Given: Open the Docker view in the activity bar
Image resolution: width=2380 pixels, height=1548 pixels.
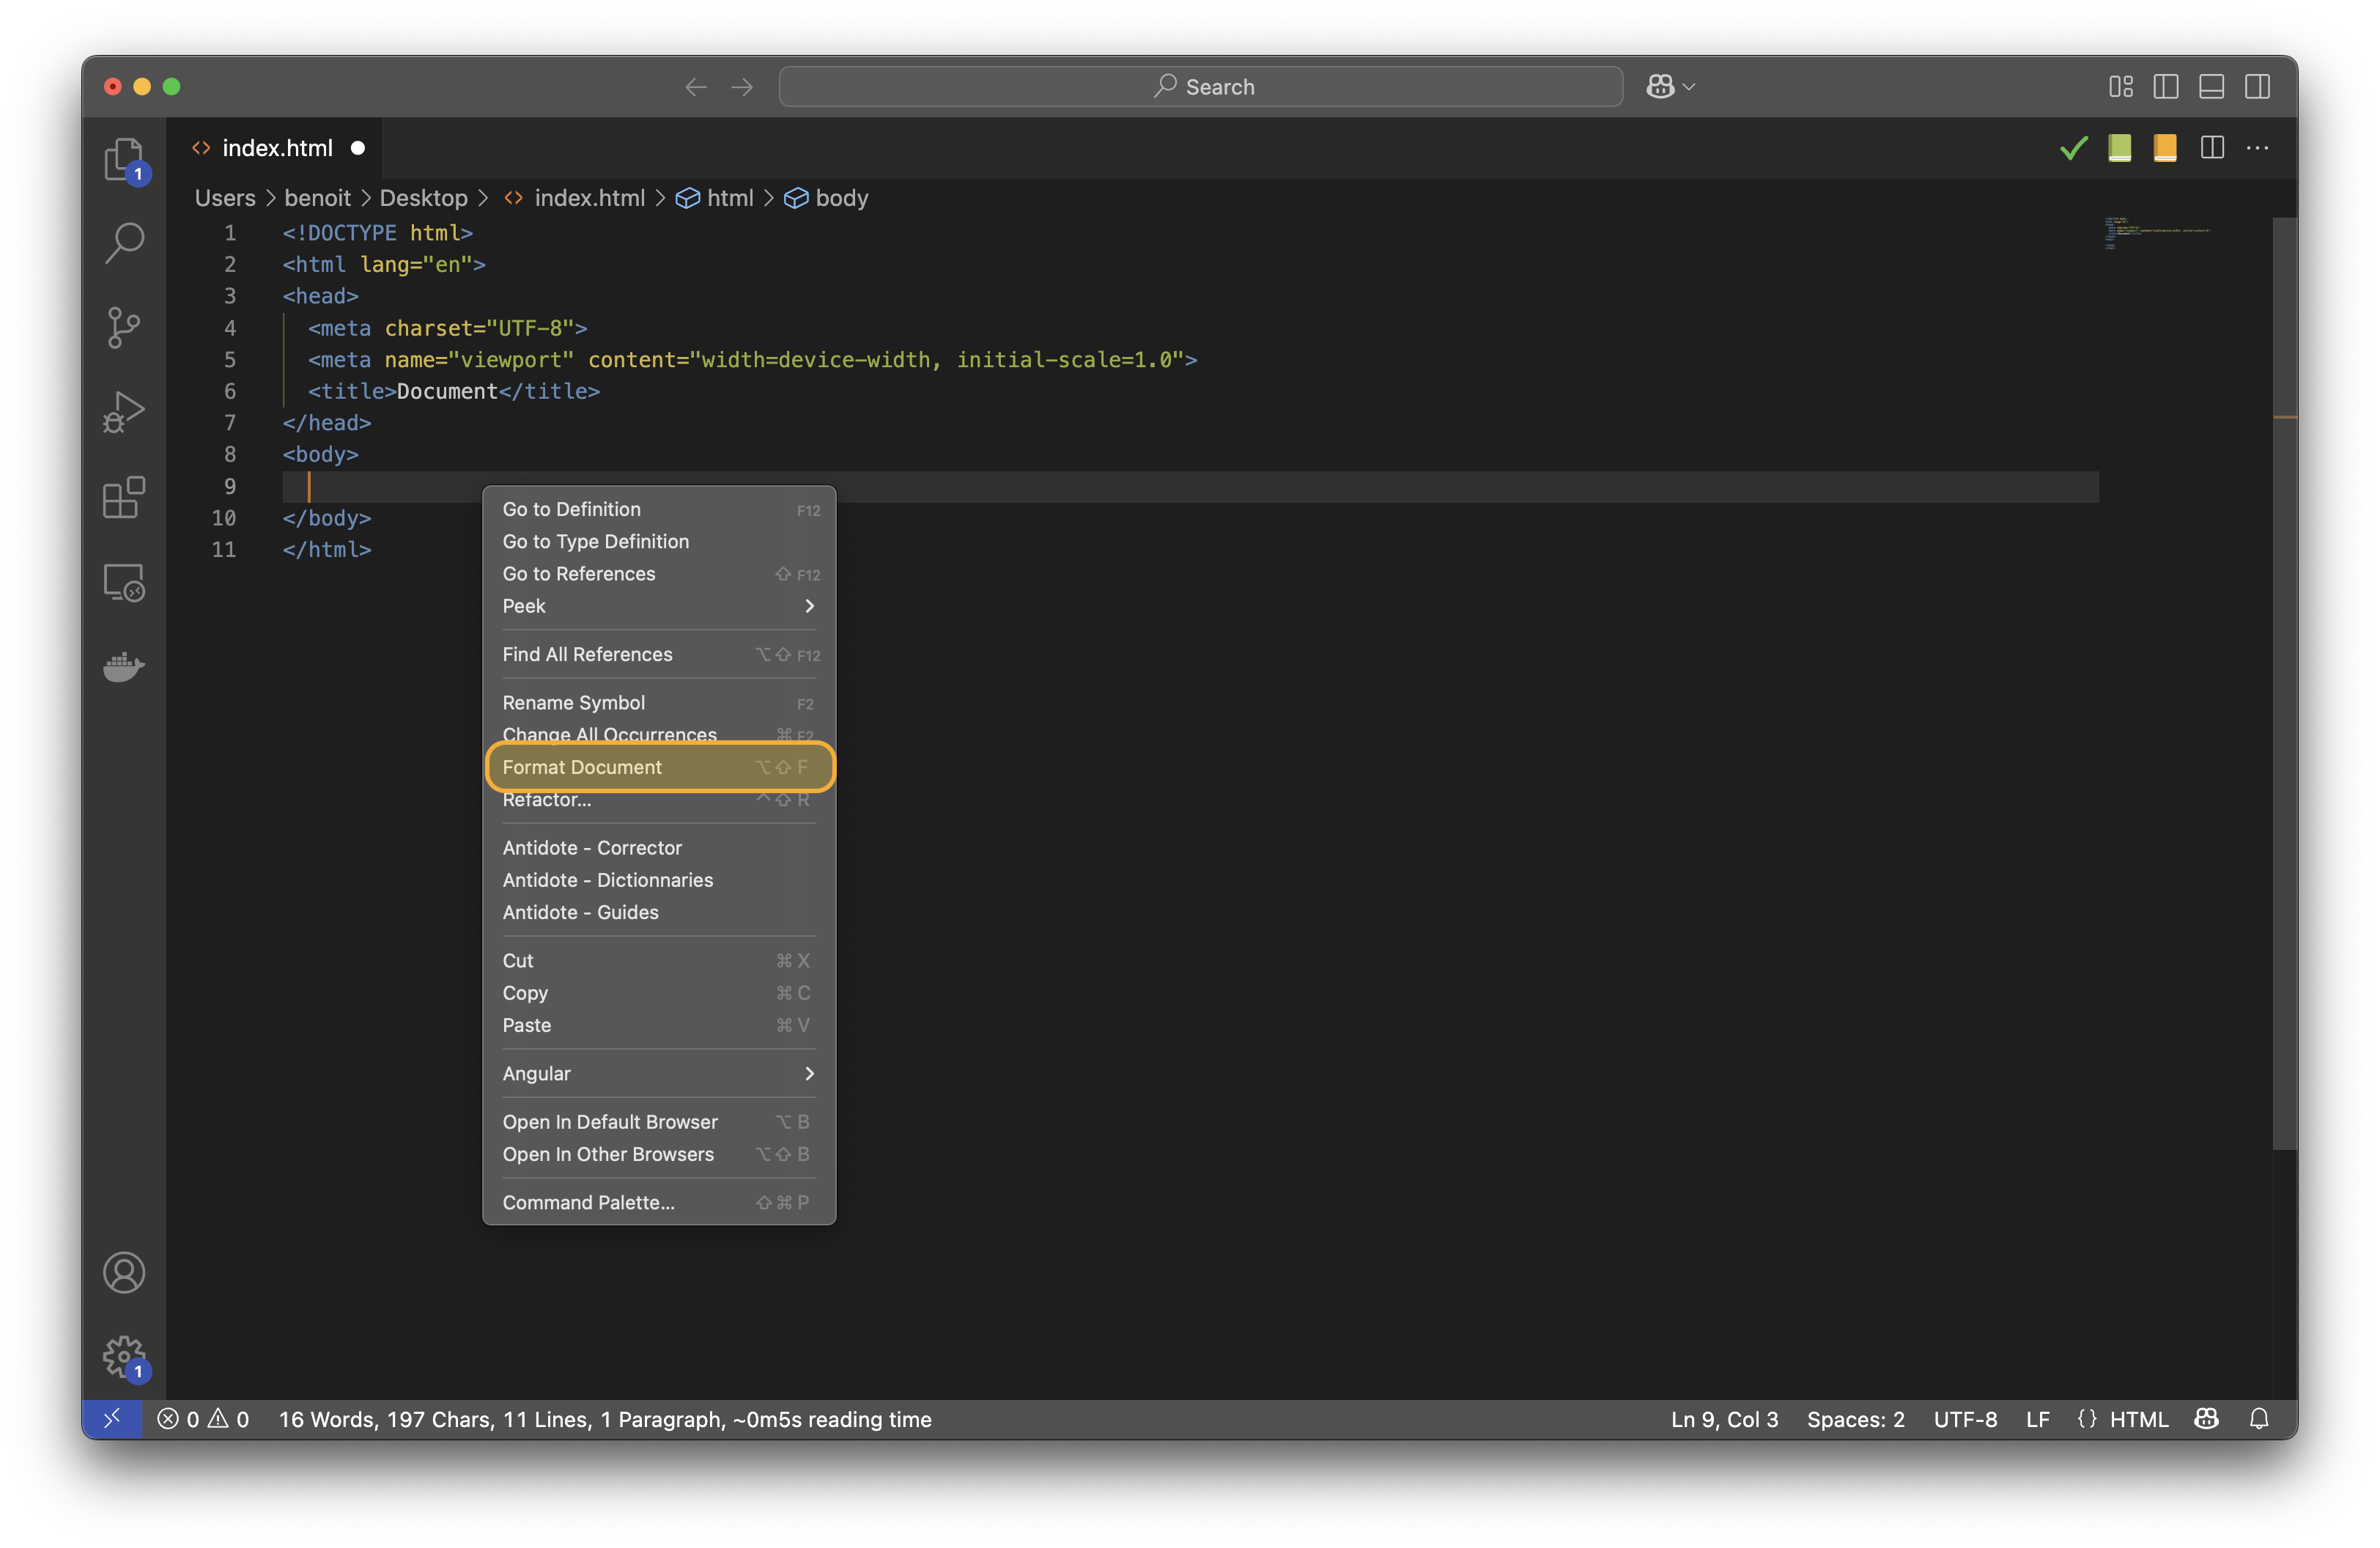Looking at the screenshot, I should pos(124,666).
